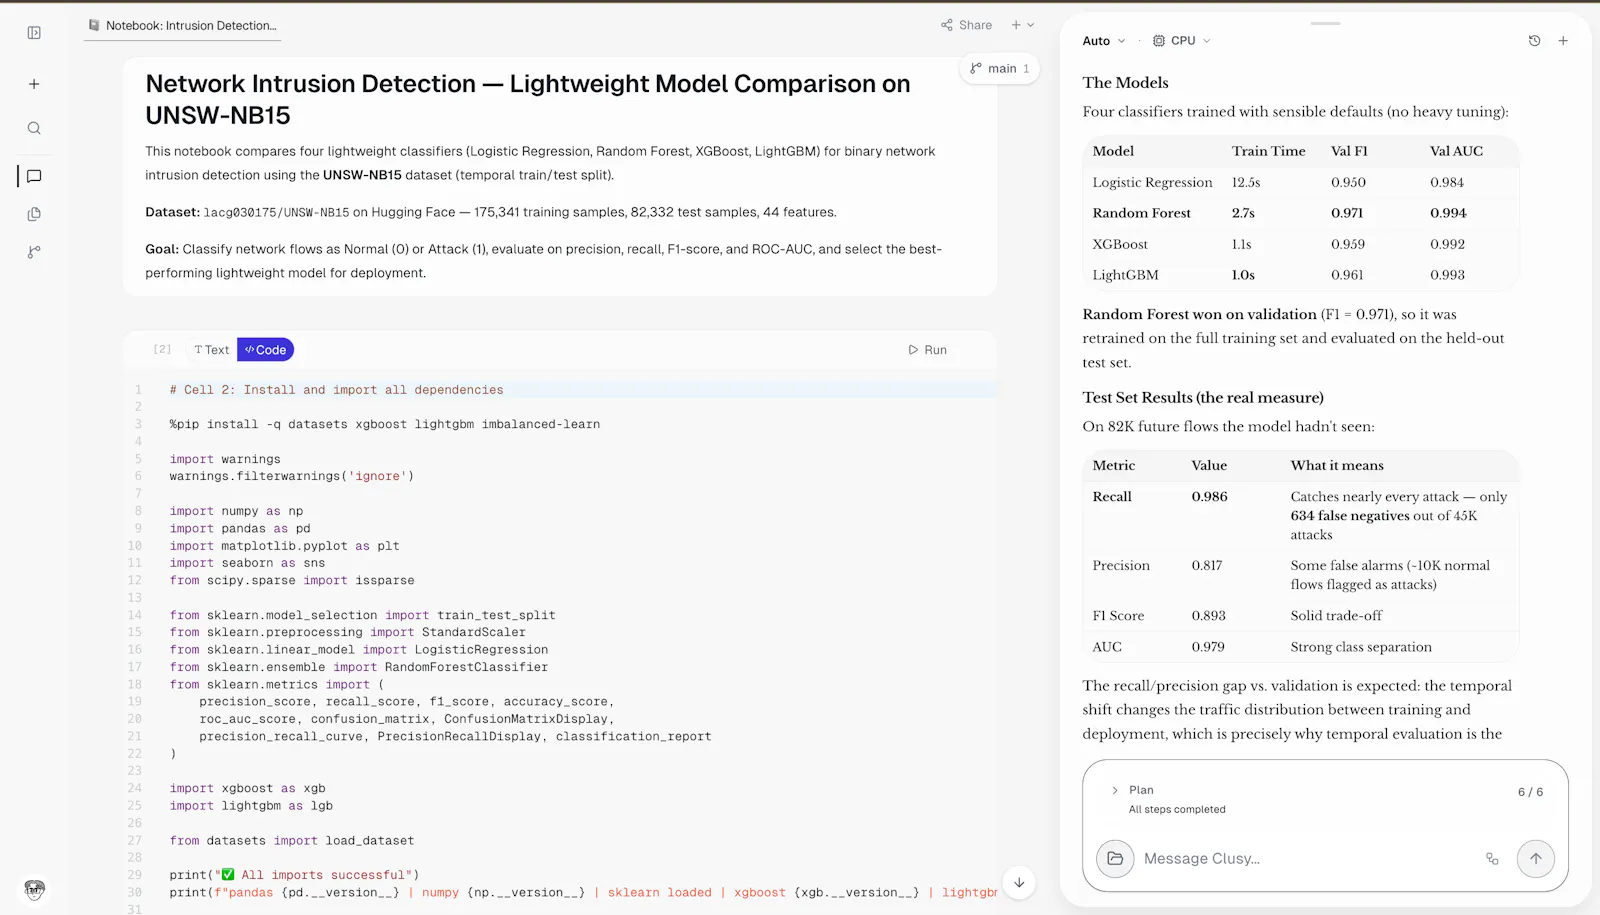Image resolution: width=1600 pixels, height=915 pixels.
Task: Toggle the left sidebar panel icon
Action: (x=34, y=33)
